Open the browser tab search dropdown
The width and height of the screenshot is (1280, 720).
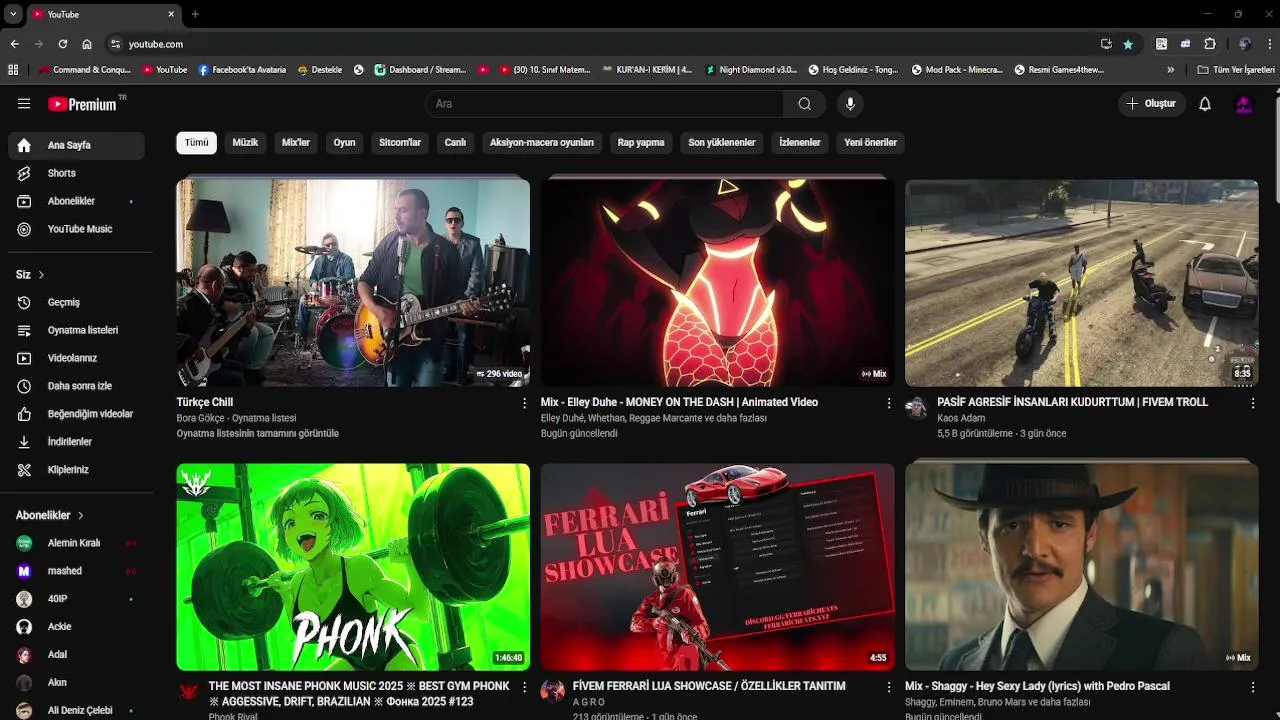[13, 14]
